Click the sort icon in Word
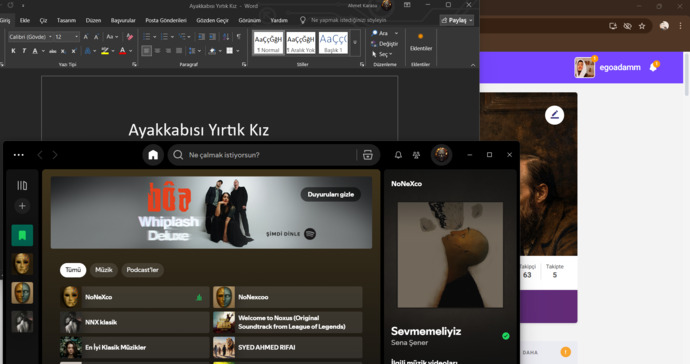 coord(226,37)
